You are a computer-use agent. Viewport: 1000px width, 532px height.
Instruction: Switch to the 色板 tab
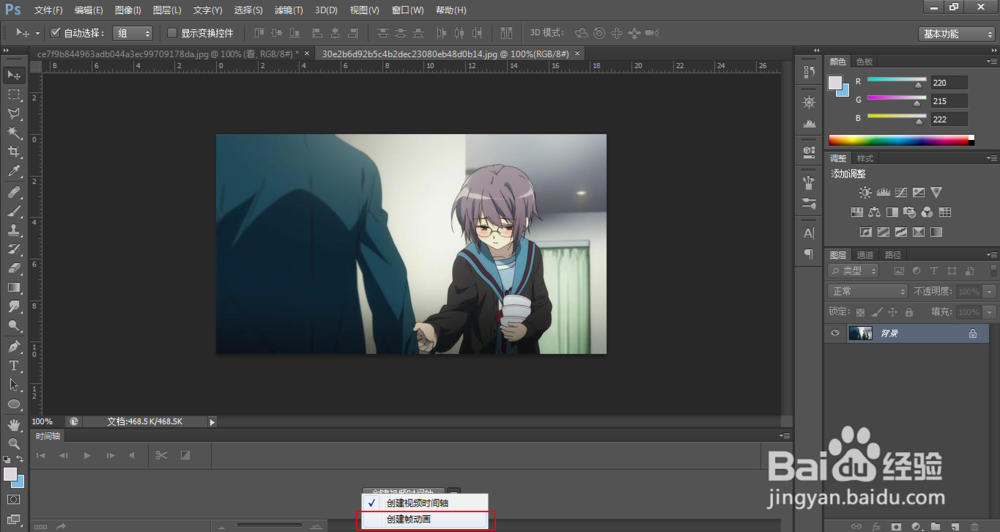(x=864, y=62)
